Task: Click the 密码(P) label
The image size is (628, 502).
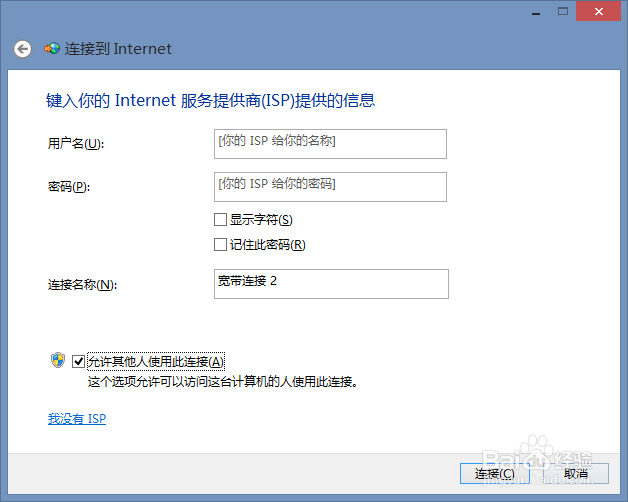Action: [x=69, y=187]
